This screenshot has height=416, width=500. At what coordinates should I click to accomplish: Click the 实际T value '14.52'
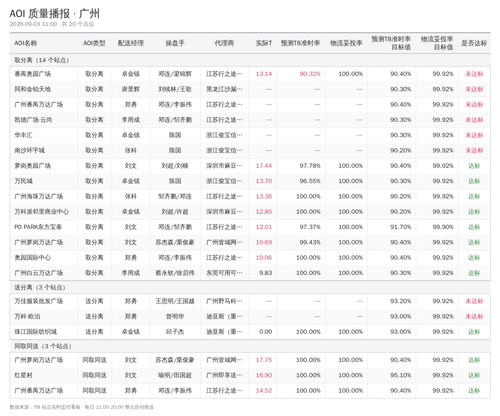click(264, 391)
